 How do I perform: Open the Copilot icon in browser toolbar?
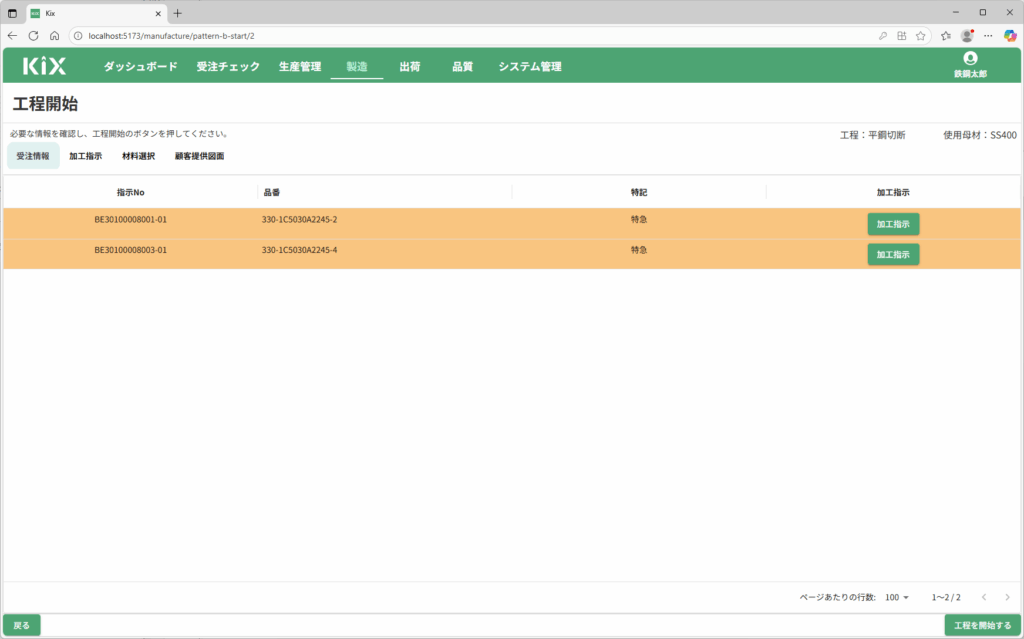click(x=1009, y=35)
